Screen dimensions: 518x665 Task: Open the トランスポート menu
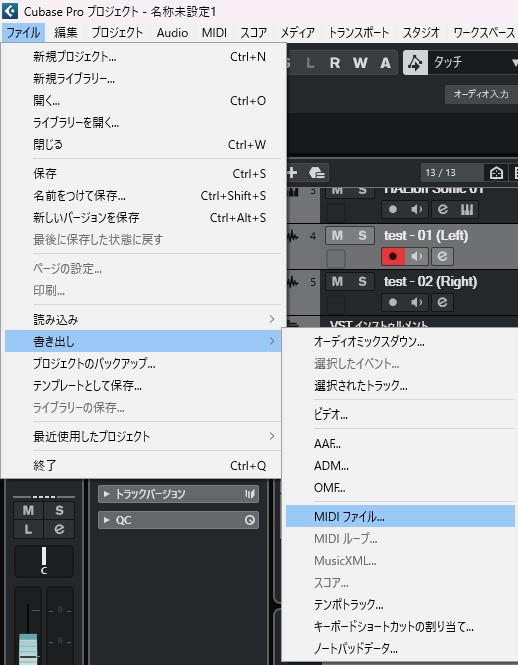[359, 33]
